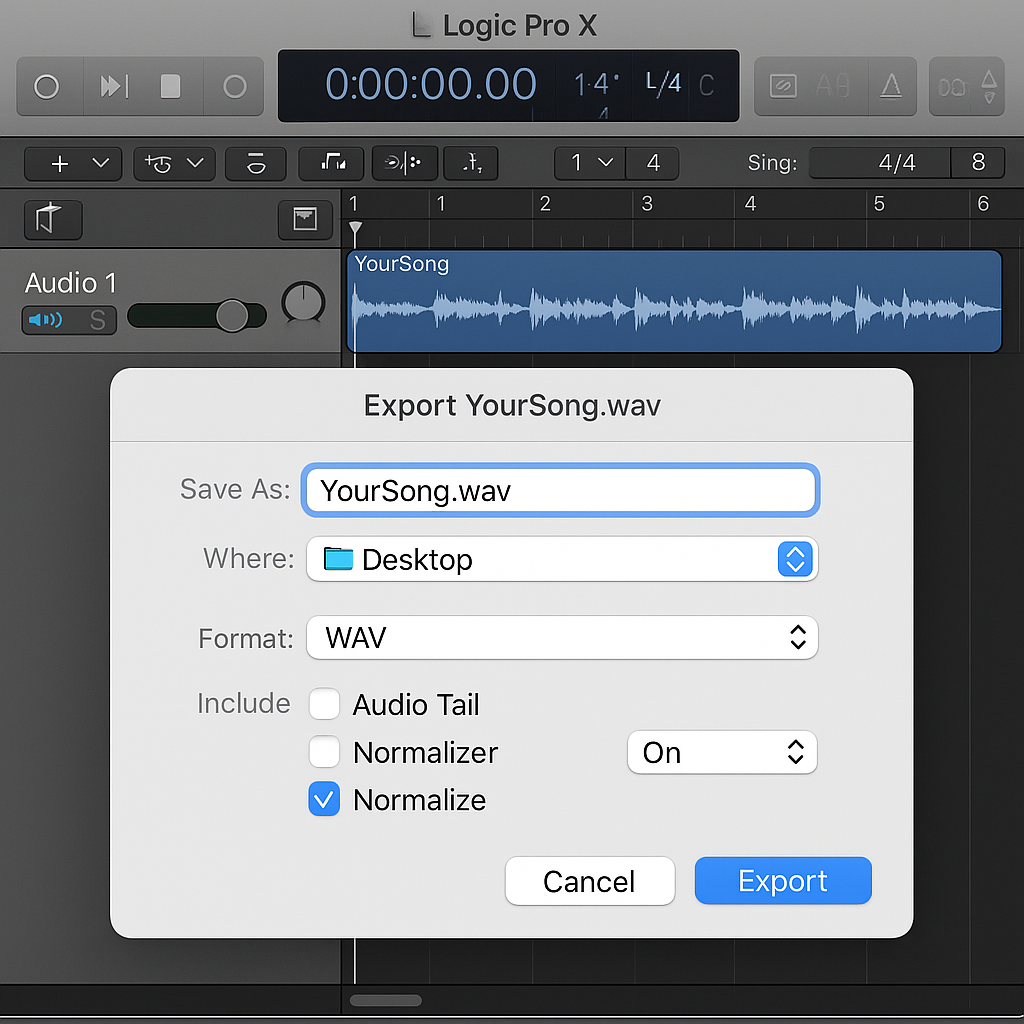
Task: Click the tuner icon at the far top right
Action: pos(989,86)
